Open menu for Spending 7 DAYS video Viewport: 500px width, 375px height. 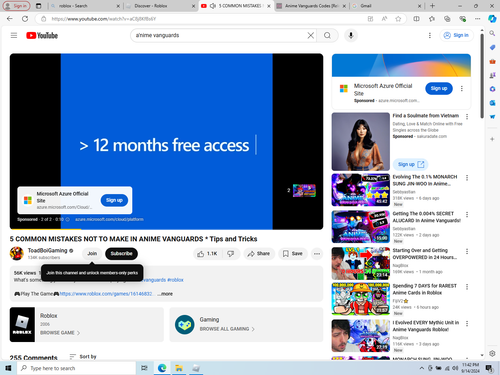coord(467,287)
